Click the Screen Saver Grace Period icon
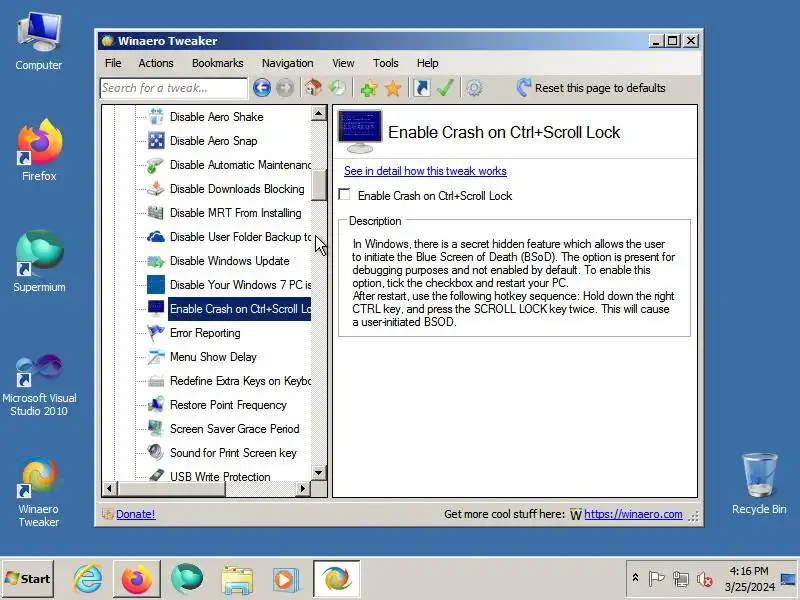 click(156, 429)
